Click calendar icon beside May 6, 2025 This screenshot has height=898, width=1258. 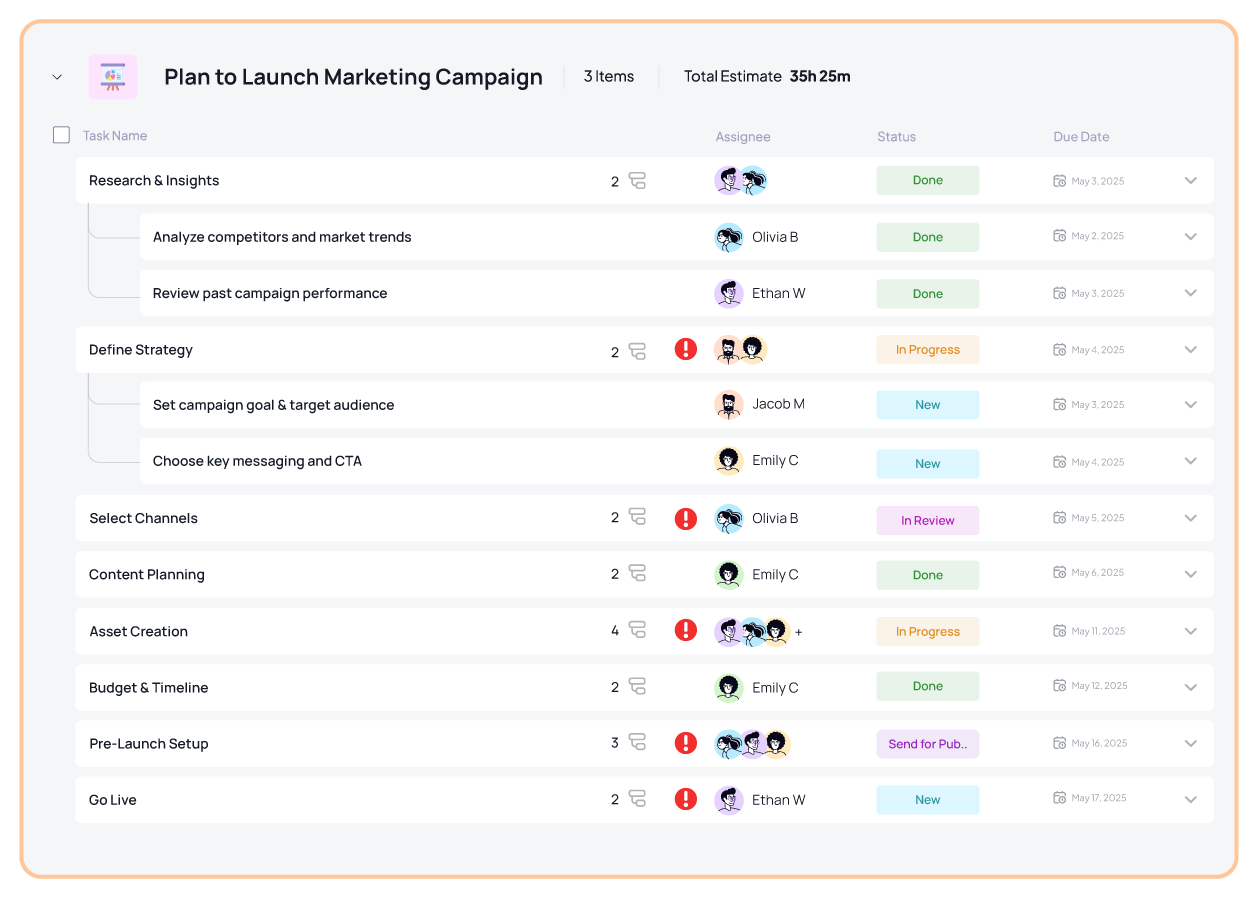pos(1060,573)
